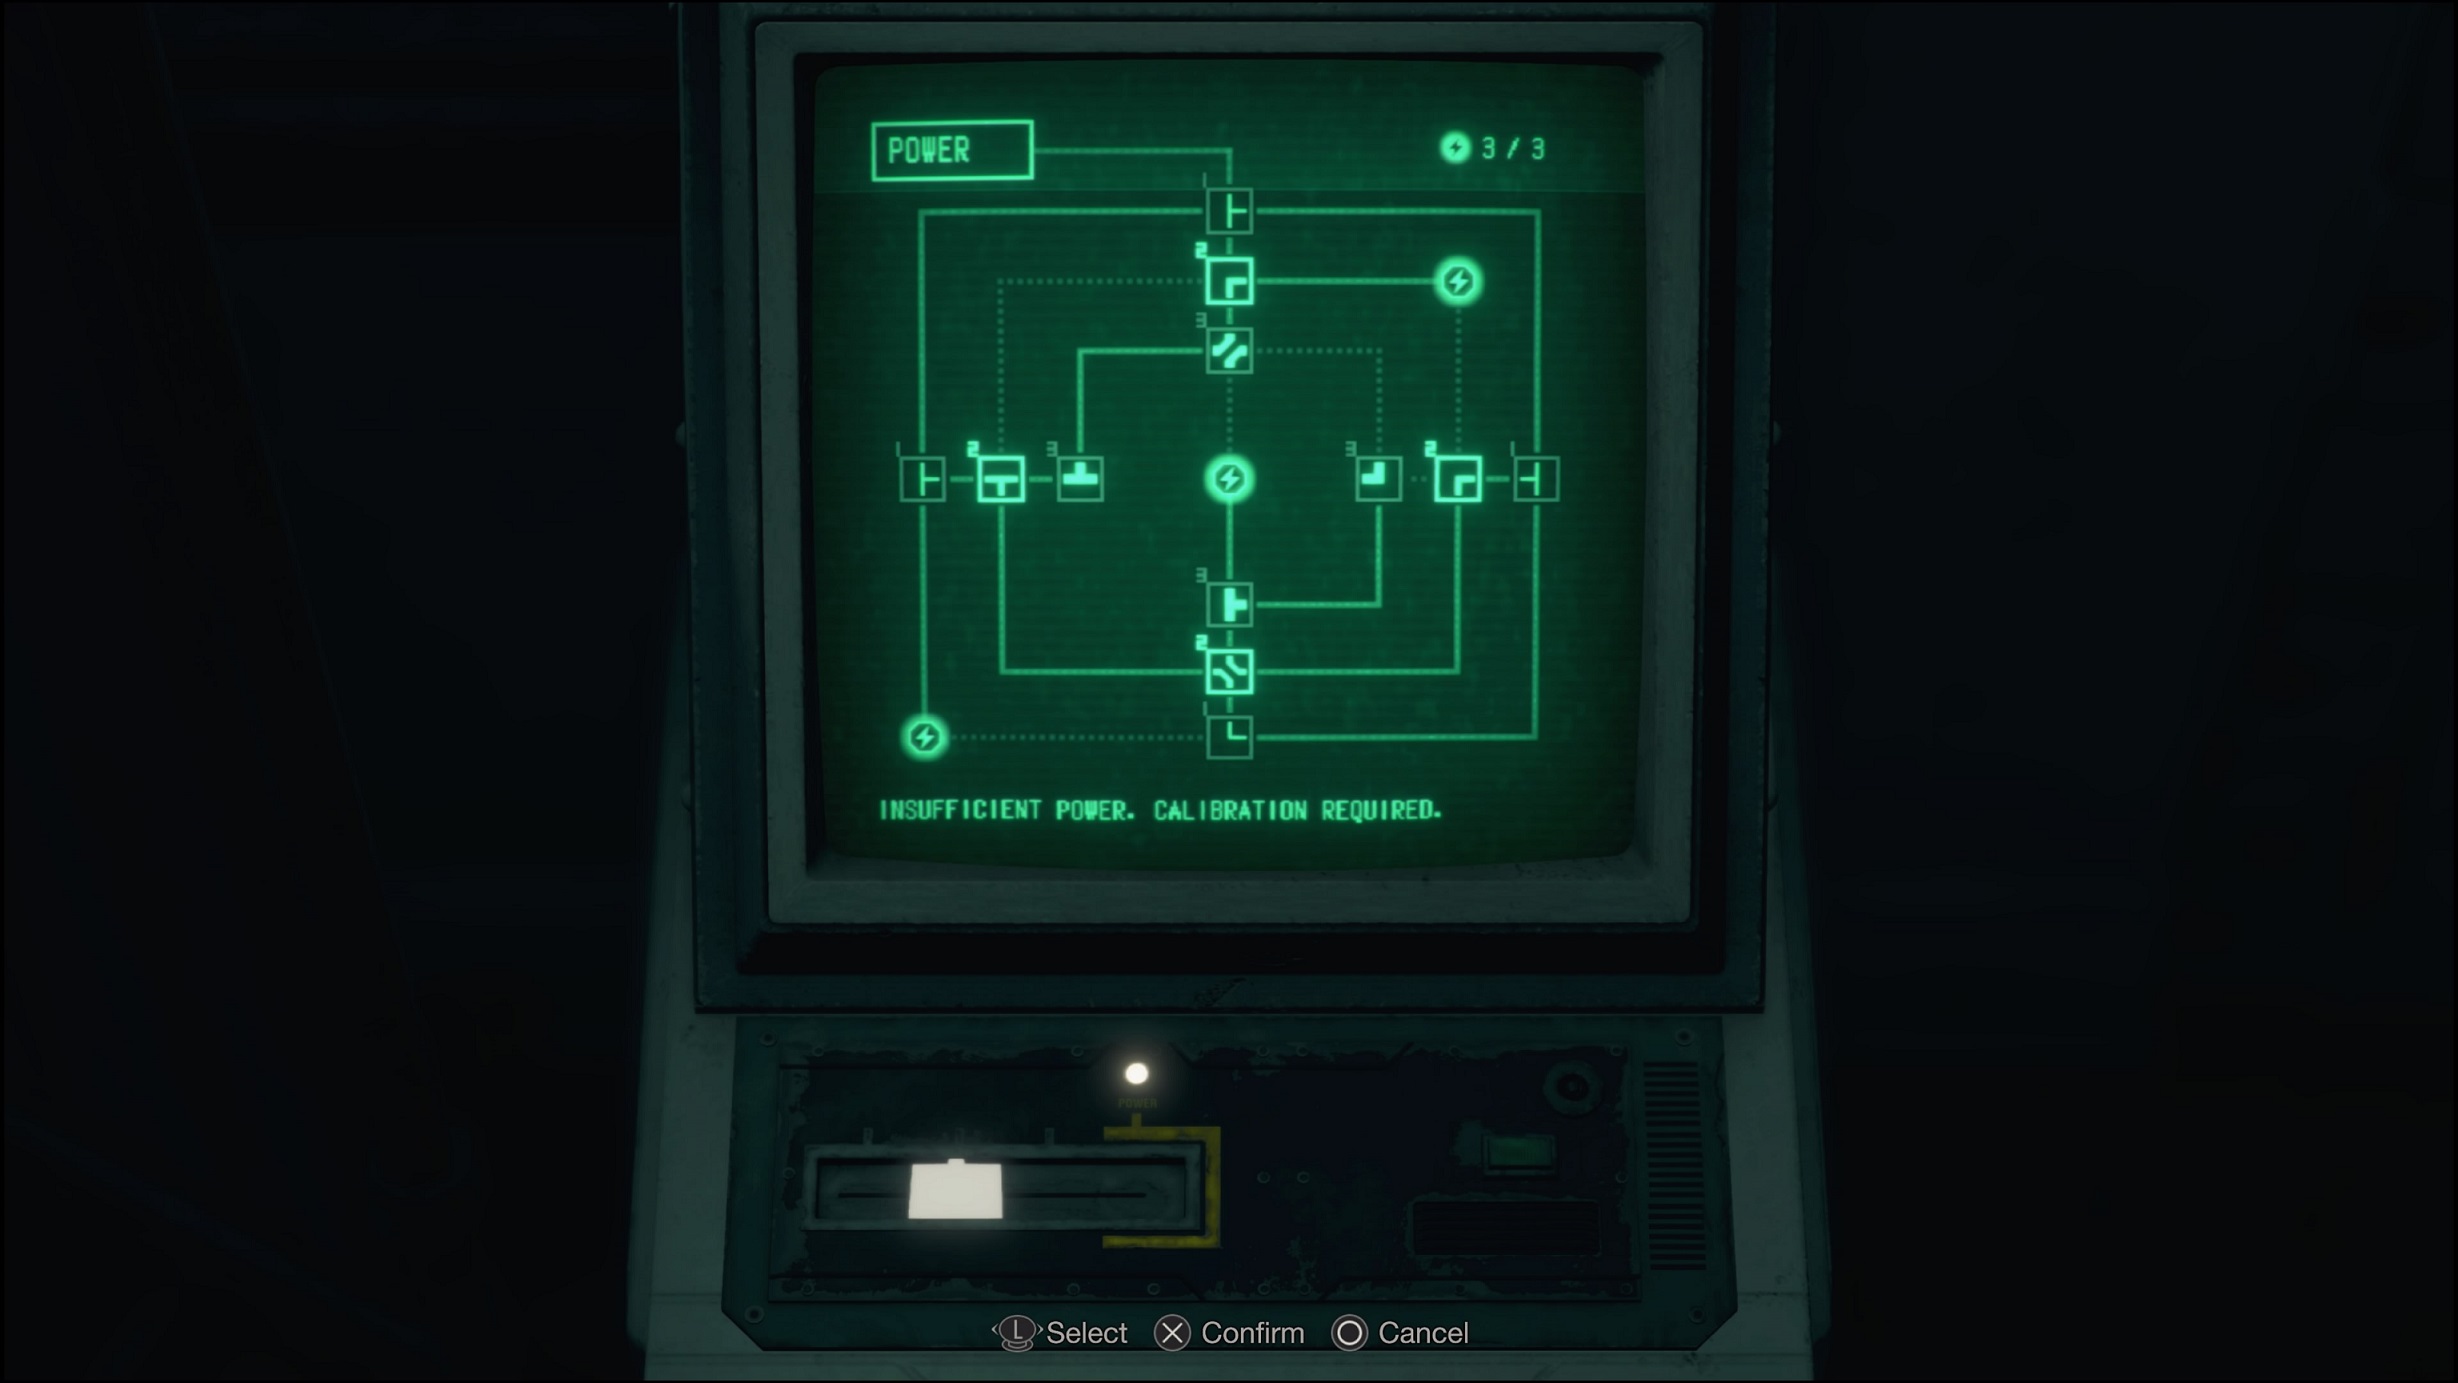
Task: Select the center power node
Action: tap(1229, 478)
